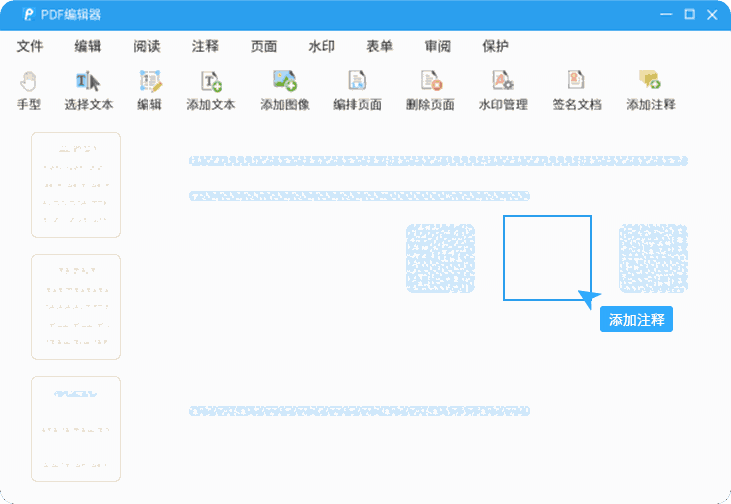
Task: Maximize the PDF编辑器 window
Action: [x=690, y=14]
